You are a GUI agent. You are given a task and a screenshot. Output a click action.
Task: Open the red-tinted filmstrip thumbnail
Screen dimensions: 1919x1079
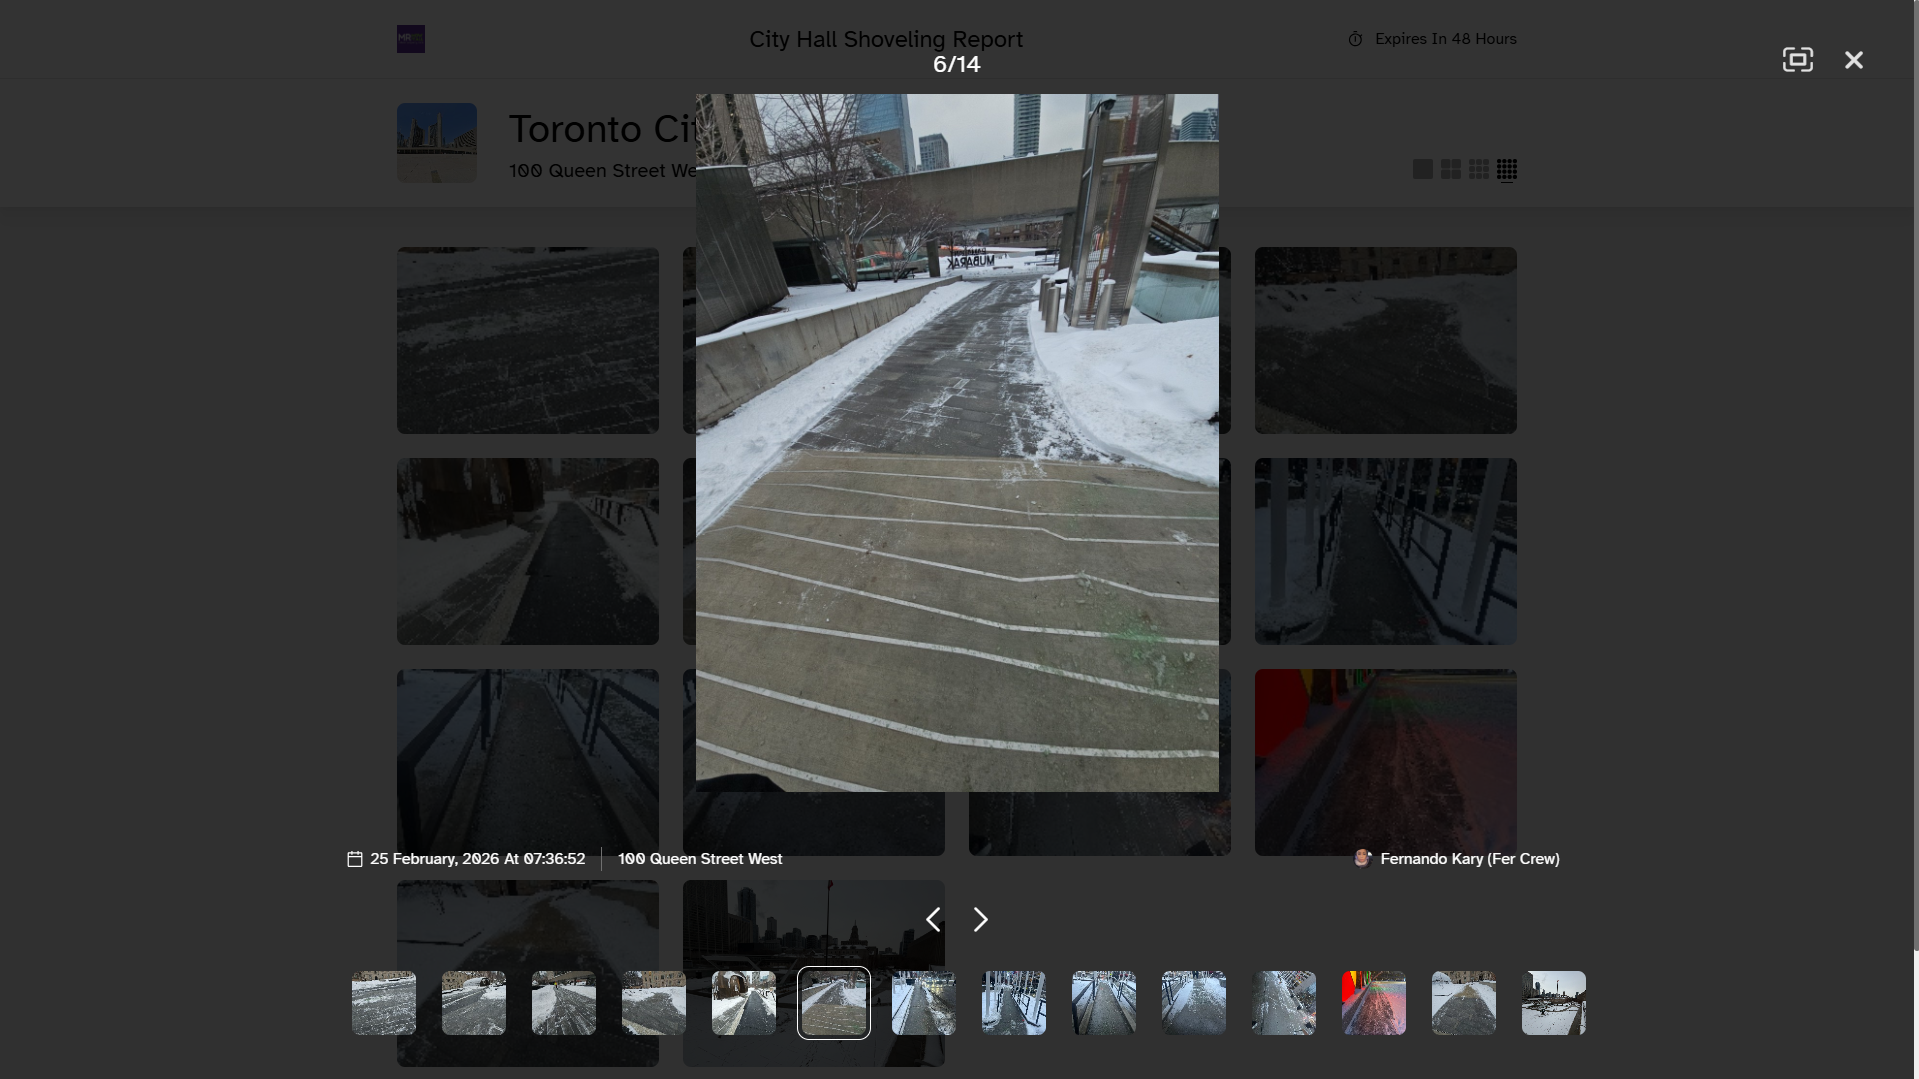coord(1374,1003)
